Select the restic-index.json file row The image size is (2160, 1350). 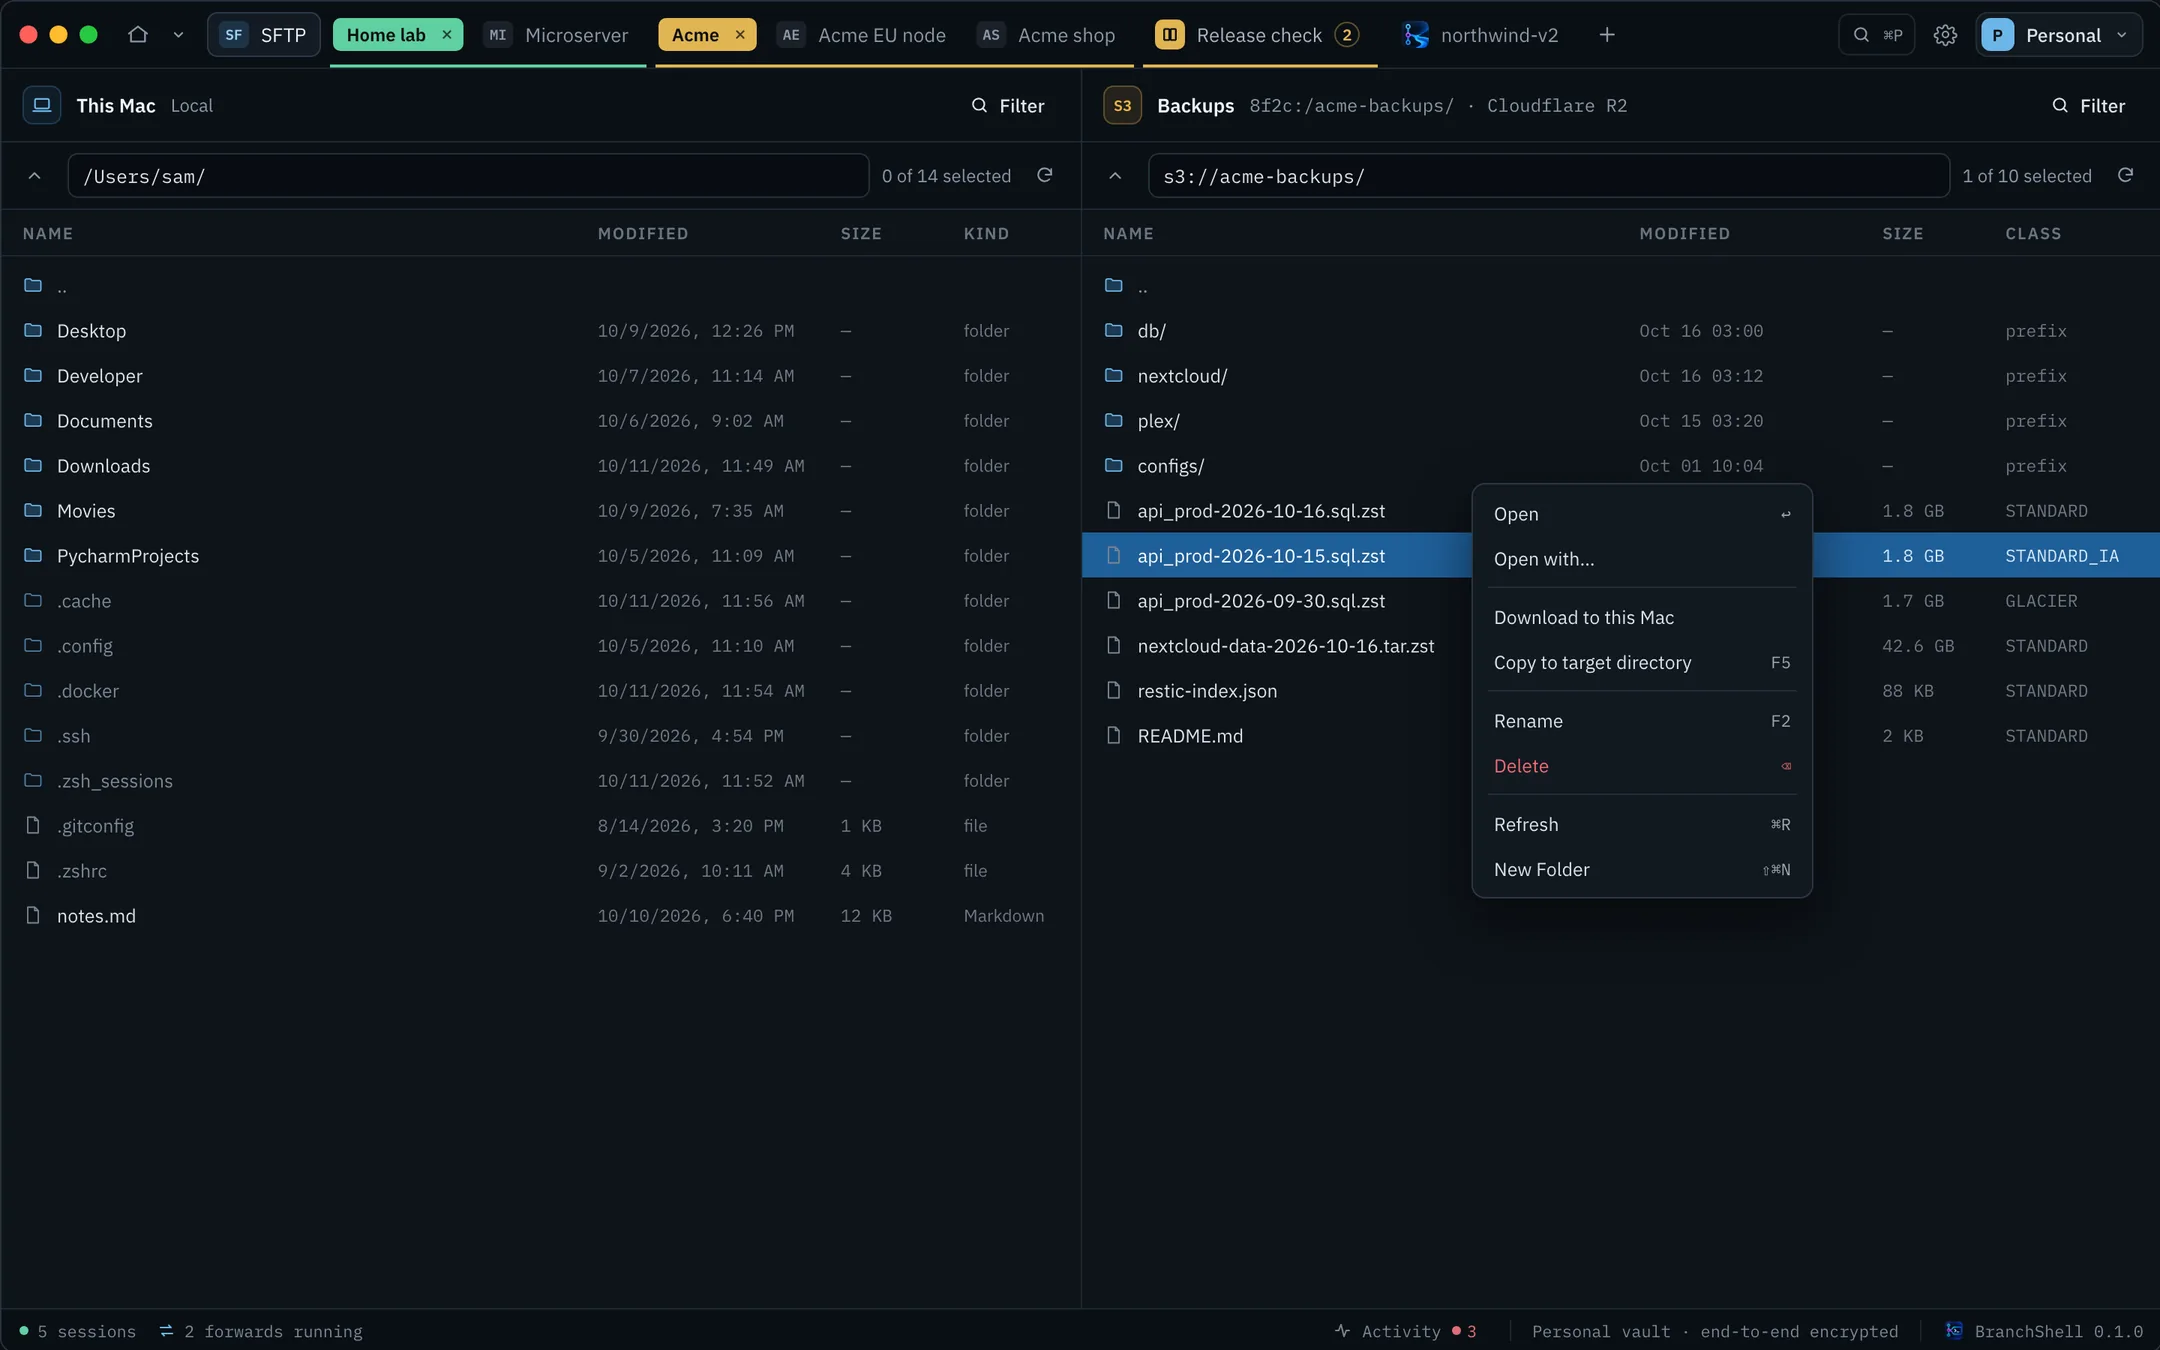pyautogui.click(x=1620, y=691)
